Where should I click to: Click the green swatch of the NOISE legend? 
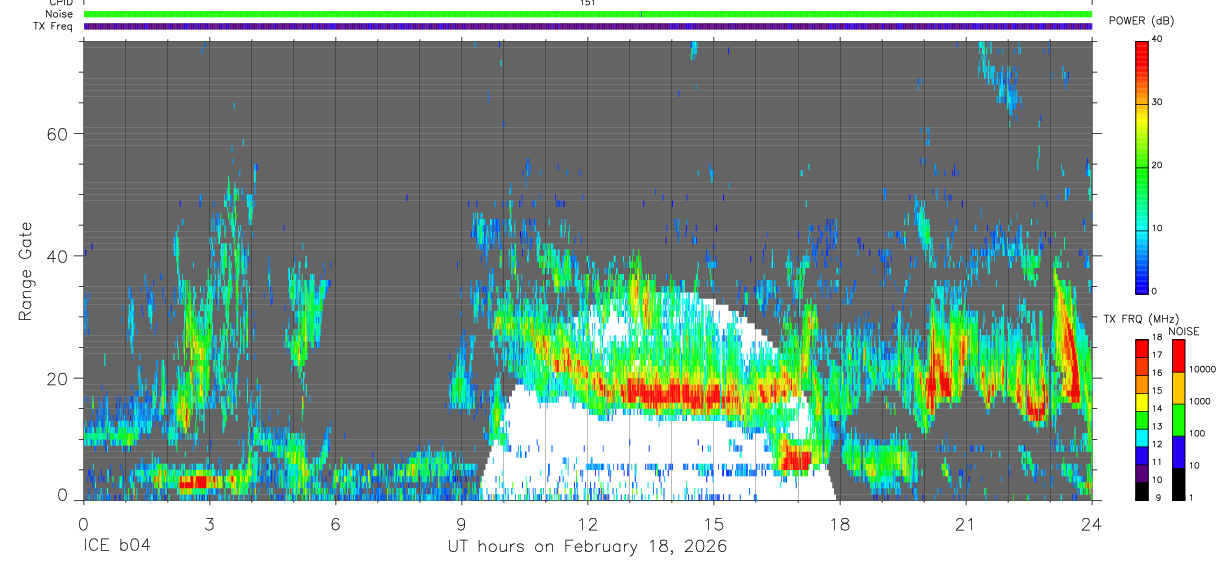(x=1178, y=420)
